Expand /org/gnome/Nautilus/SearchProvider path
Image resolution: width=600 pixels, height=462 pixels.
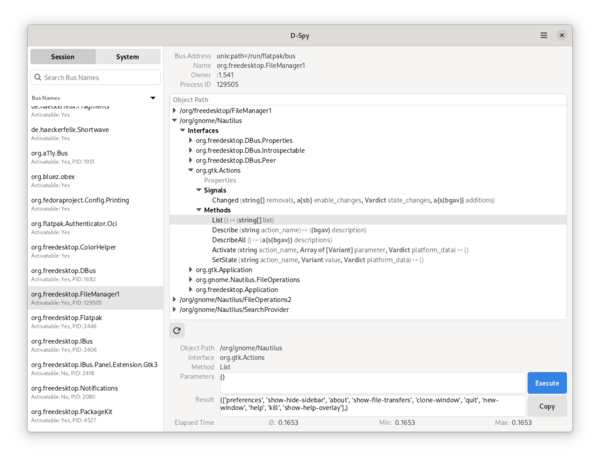(x=174, y=309)
